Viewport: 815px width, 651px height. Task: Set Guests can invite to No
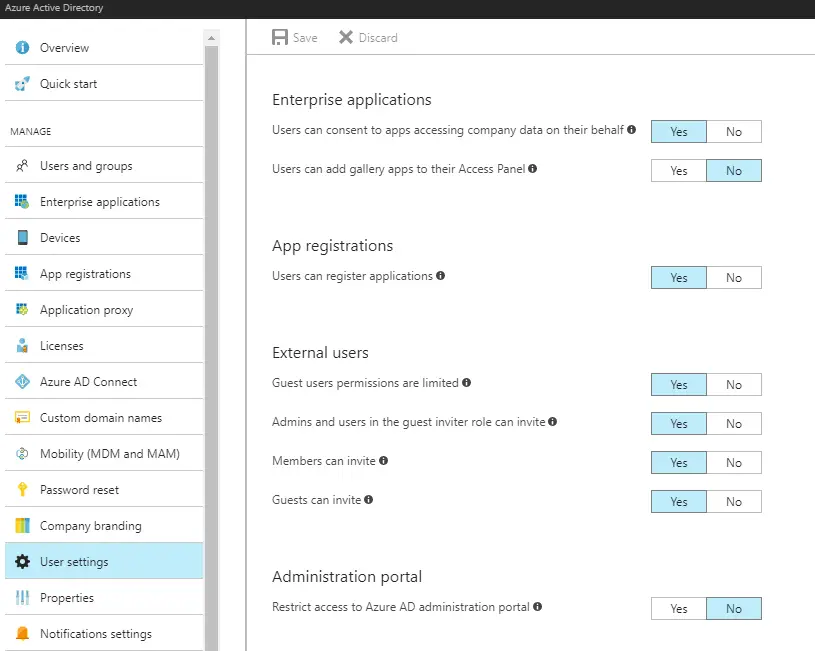[x=734, y=502]
